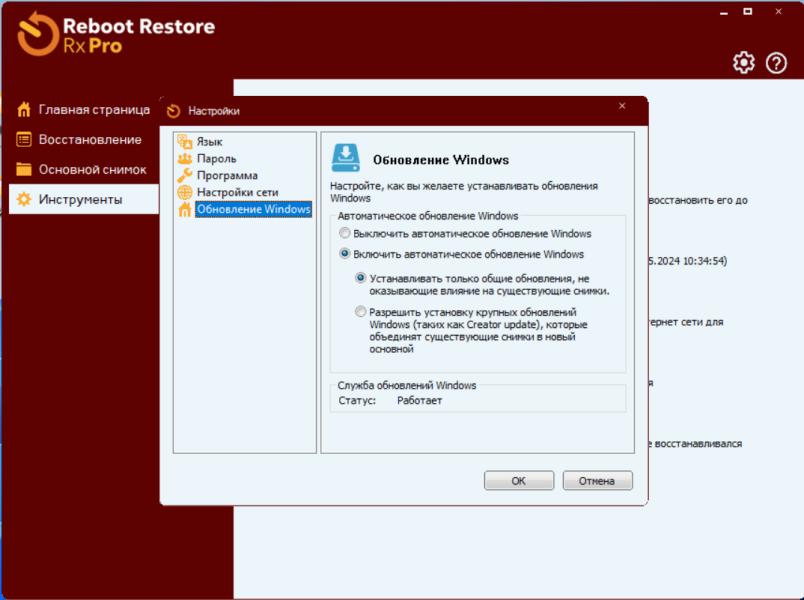The image size is (804, 600).
Task: Select Язык in the settings list
Action: (210, 142)
